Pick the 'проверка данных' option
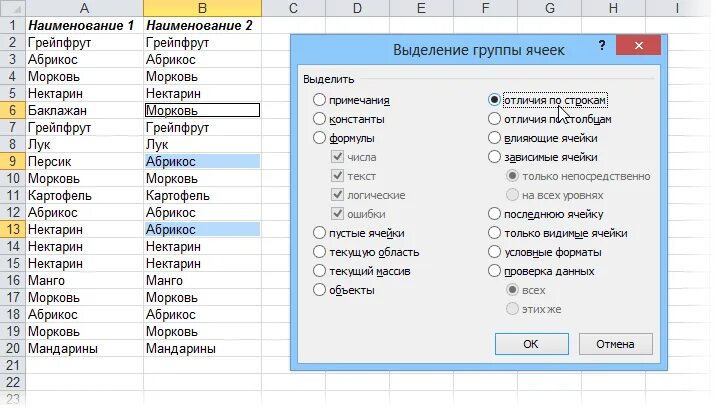Image resolution: width=716 pixels, height=408 pixels. point(494,270)
